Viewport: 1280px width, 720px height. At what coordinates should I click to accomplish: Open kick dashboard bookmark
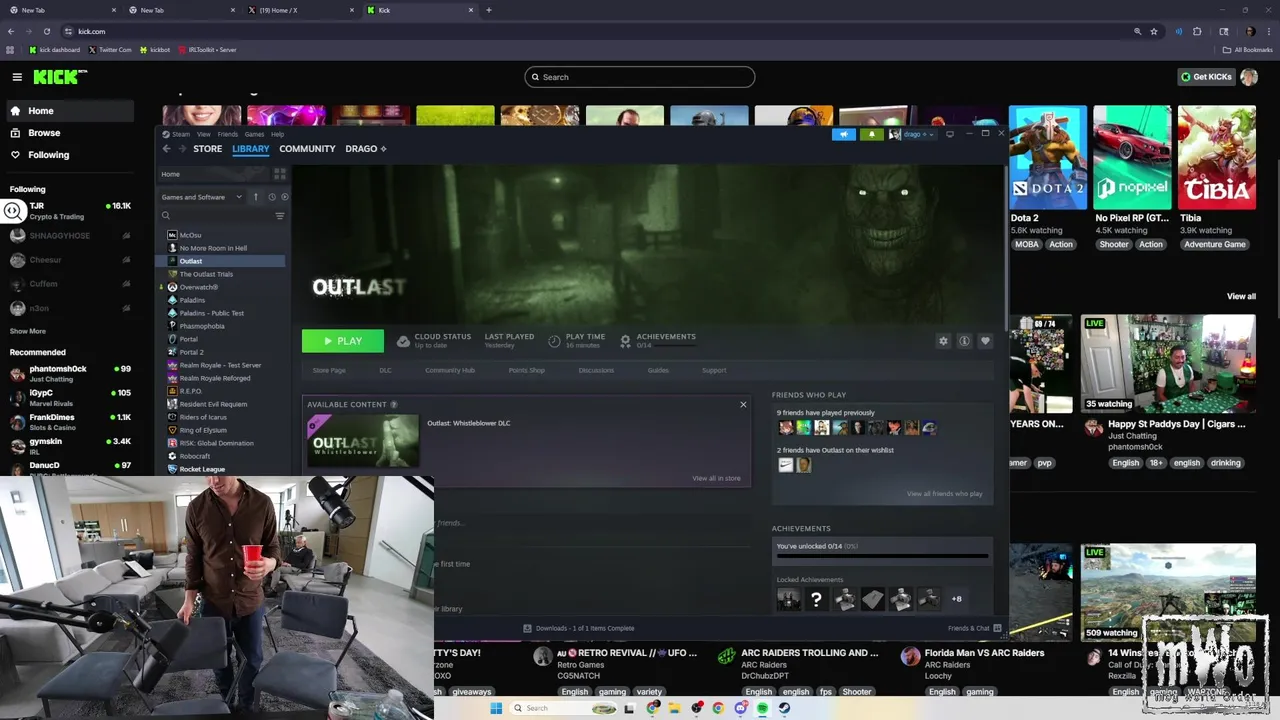pyautogui.click(x=55, y=50)
